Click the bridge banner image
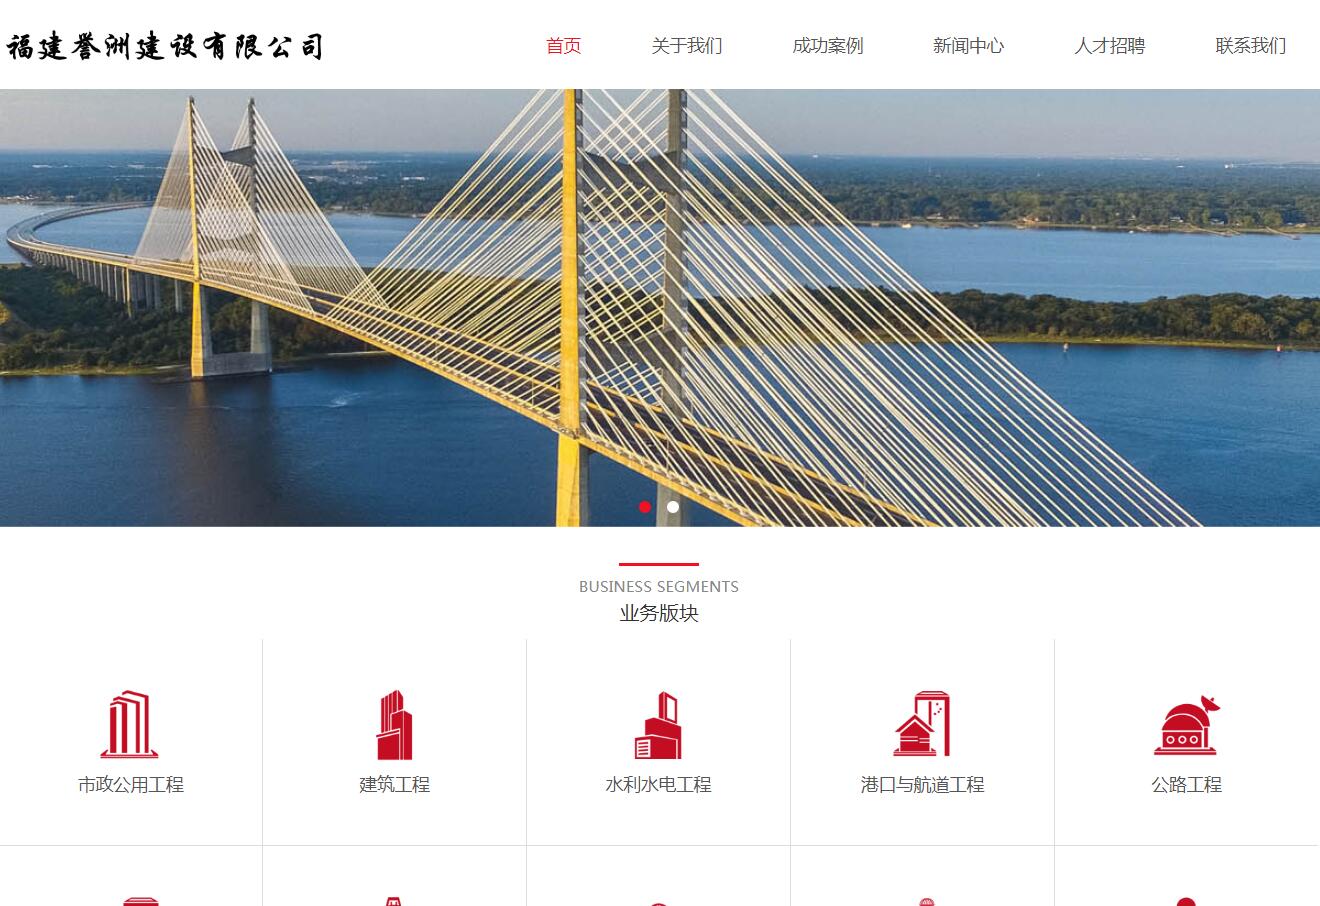The height and width of the screenshot is (906, 1320). coord(660,308)
